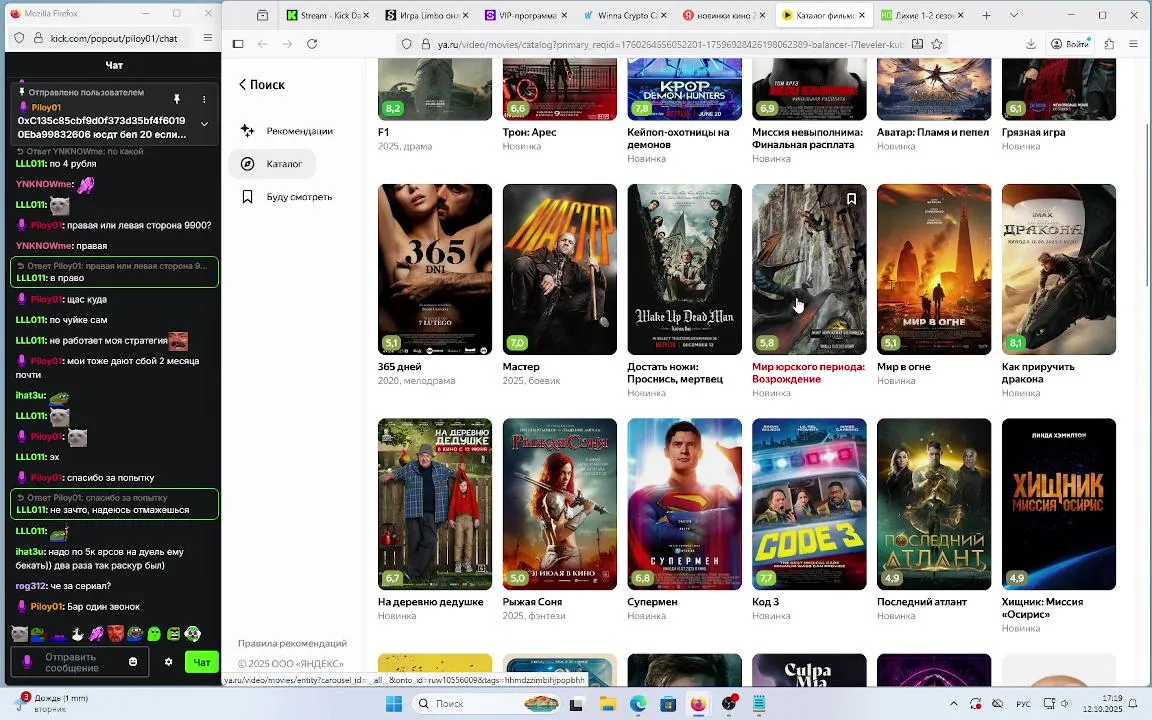Expand the pinned message chevron in chat
The width and height of the screenshot is (1152, 720).
(x=204, y=124)
